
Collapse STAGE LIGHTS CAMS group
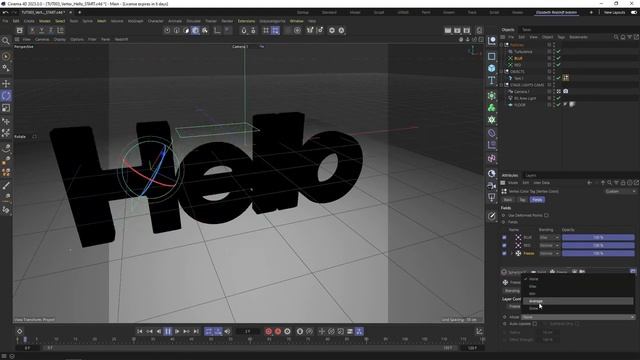pos(502,85)
